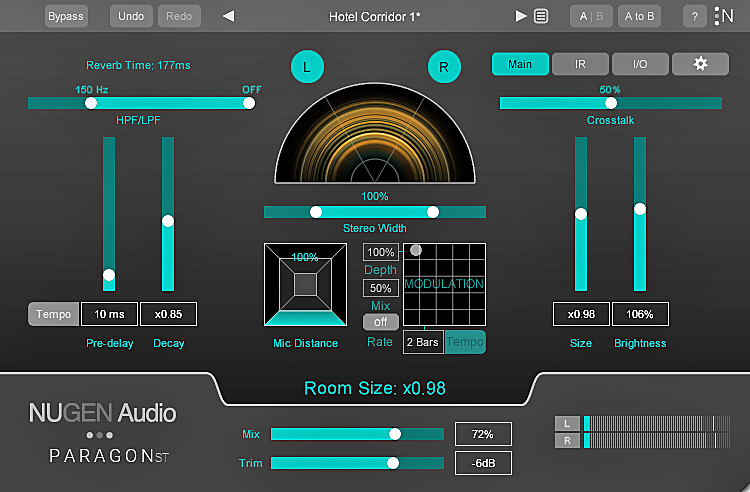The width and height of the screenshot is (750, 492).
Task: Click the x0.98 Size value field
Action: click(x=581, y=314)
